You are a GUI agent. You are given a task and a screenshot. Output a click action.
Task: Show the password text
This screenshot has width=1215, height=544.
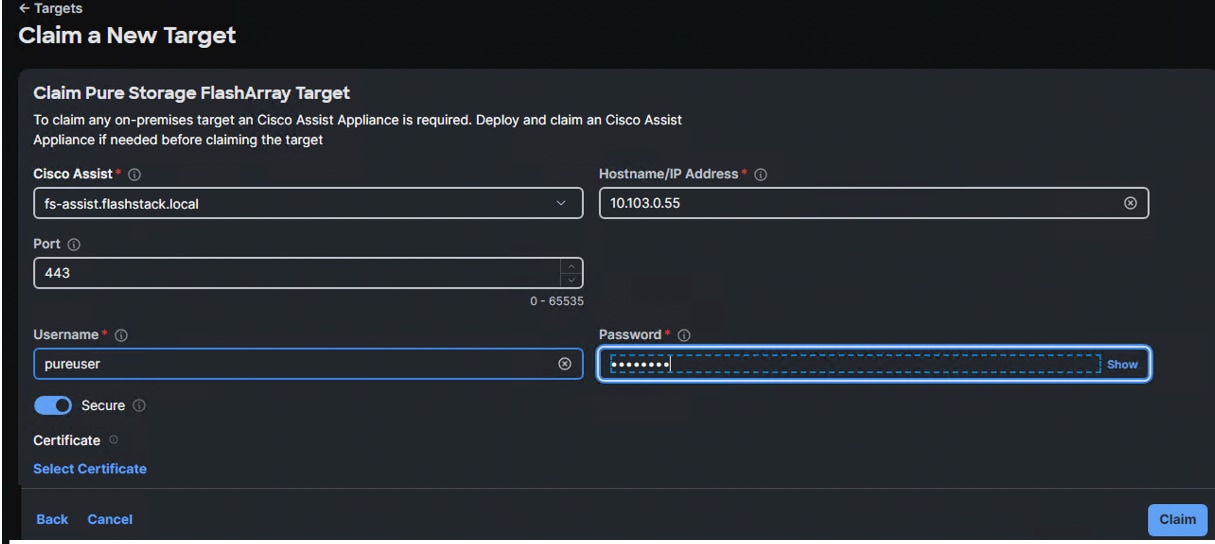click(x=1122, y=364)
